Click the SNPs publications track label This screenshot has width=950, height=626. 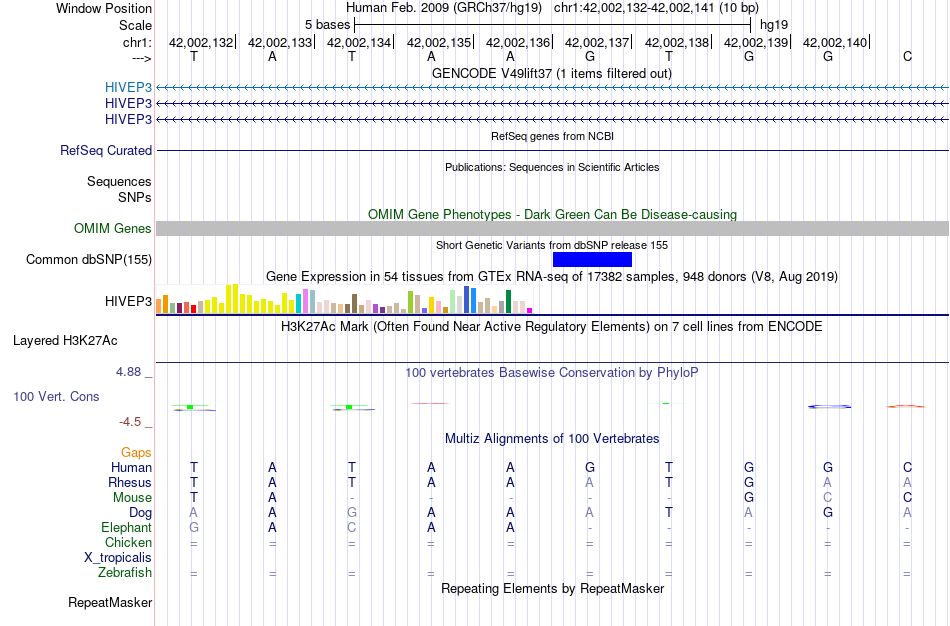coord(135,197)
